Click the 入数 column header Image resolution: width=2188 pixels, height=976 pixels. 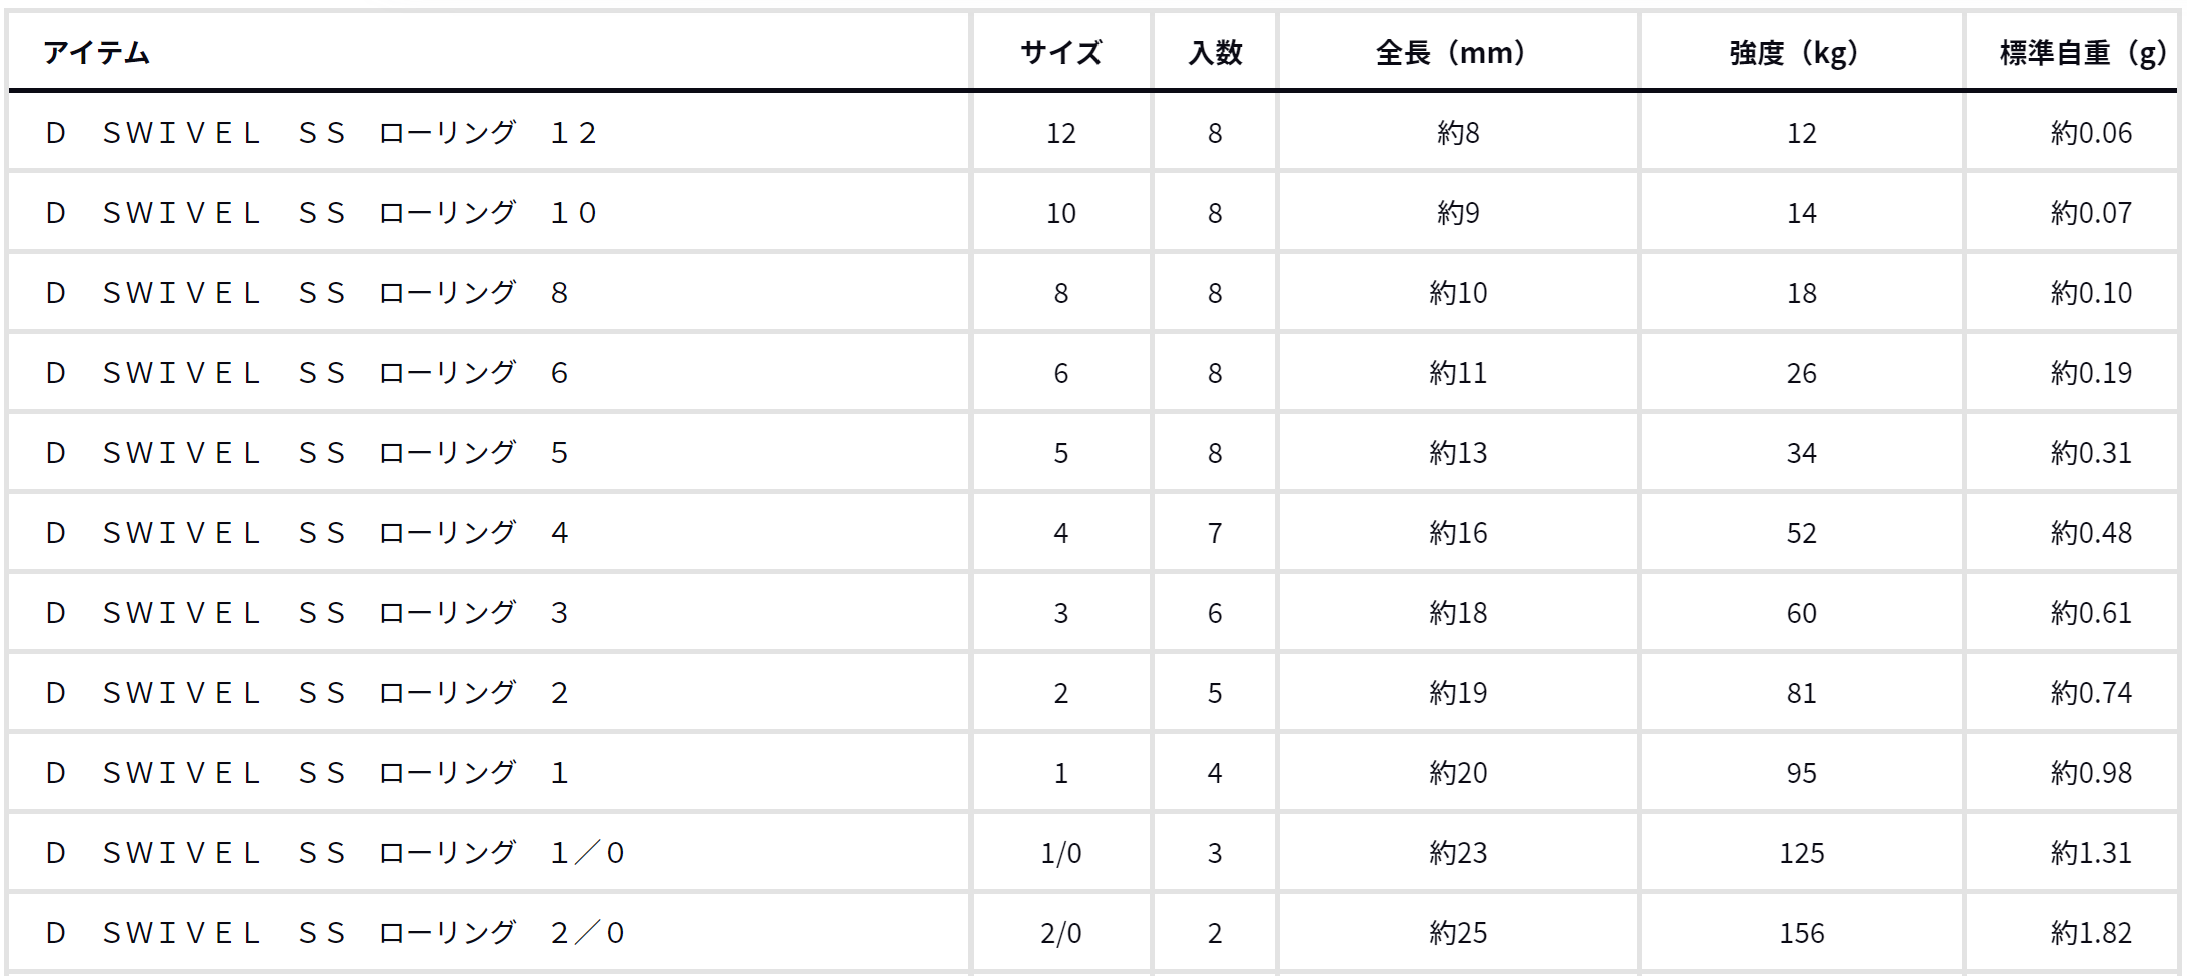coord(1215,53)
